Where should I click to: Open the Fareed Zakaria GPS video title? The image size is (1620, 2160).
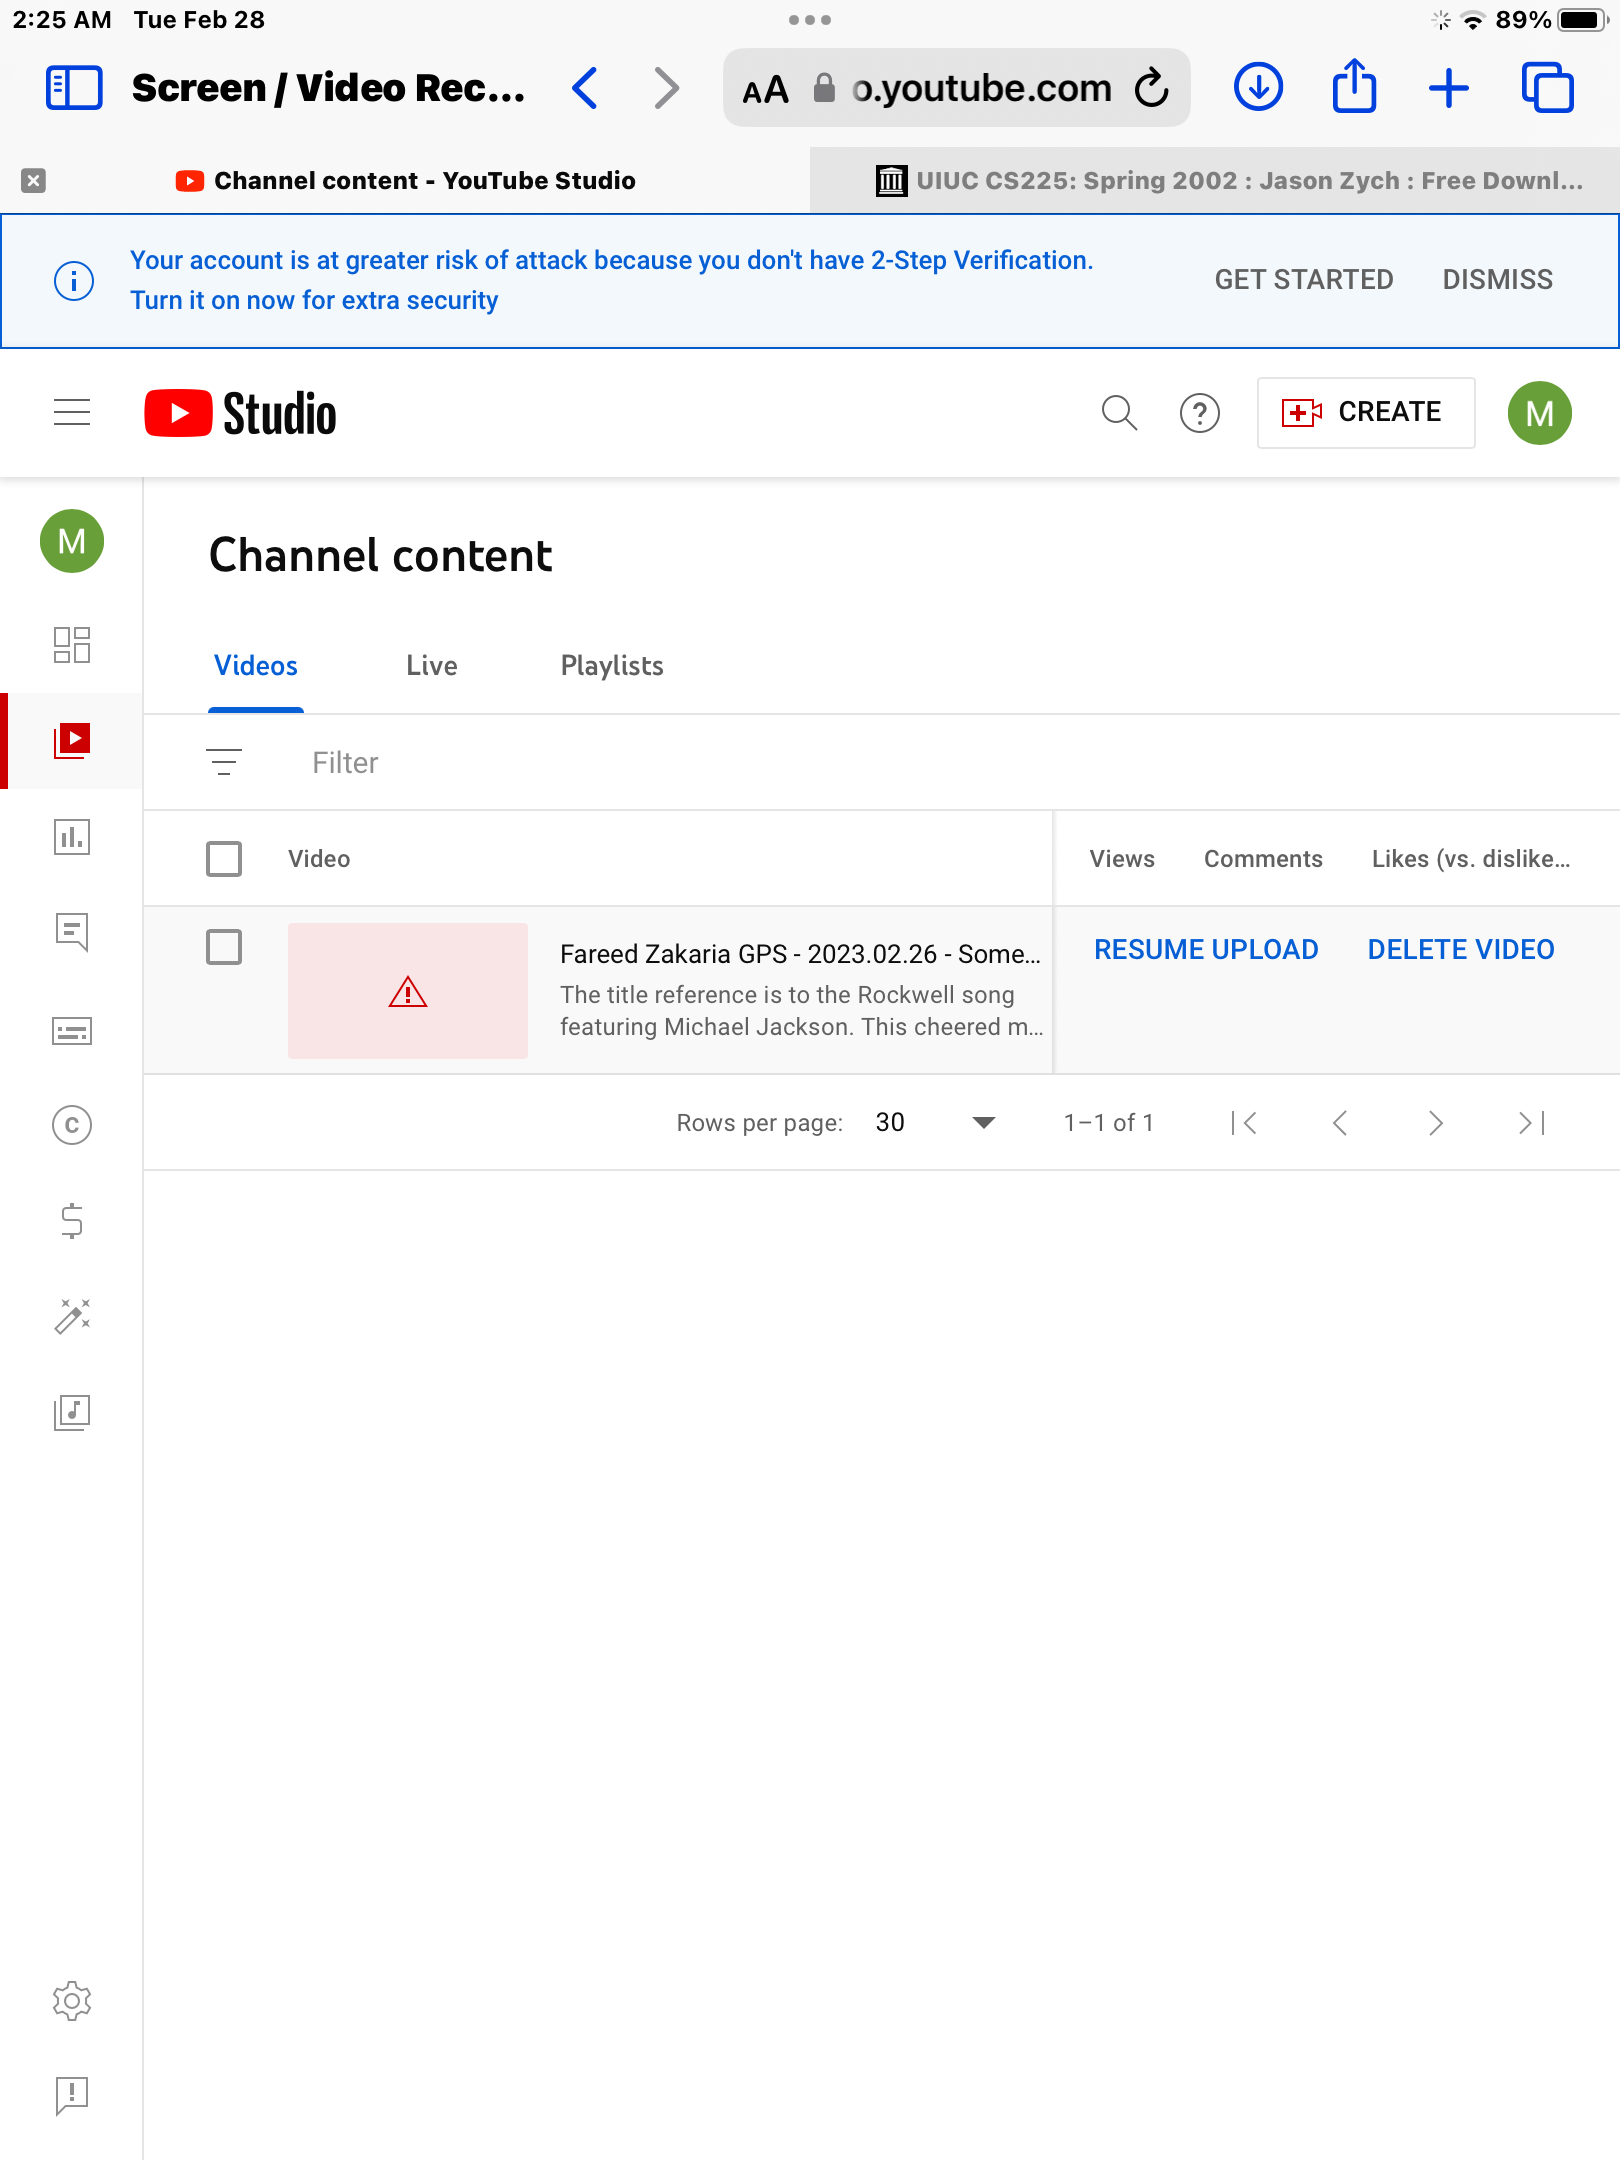[x=800, y=954]
